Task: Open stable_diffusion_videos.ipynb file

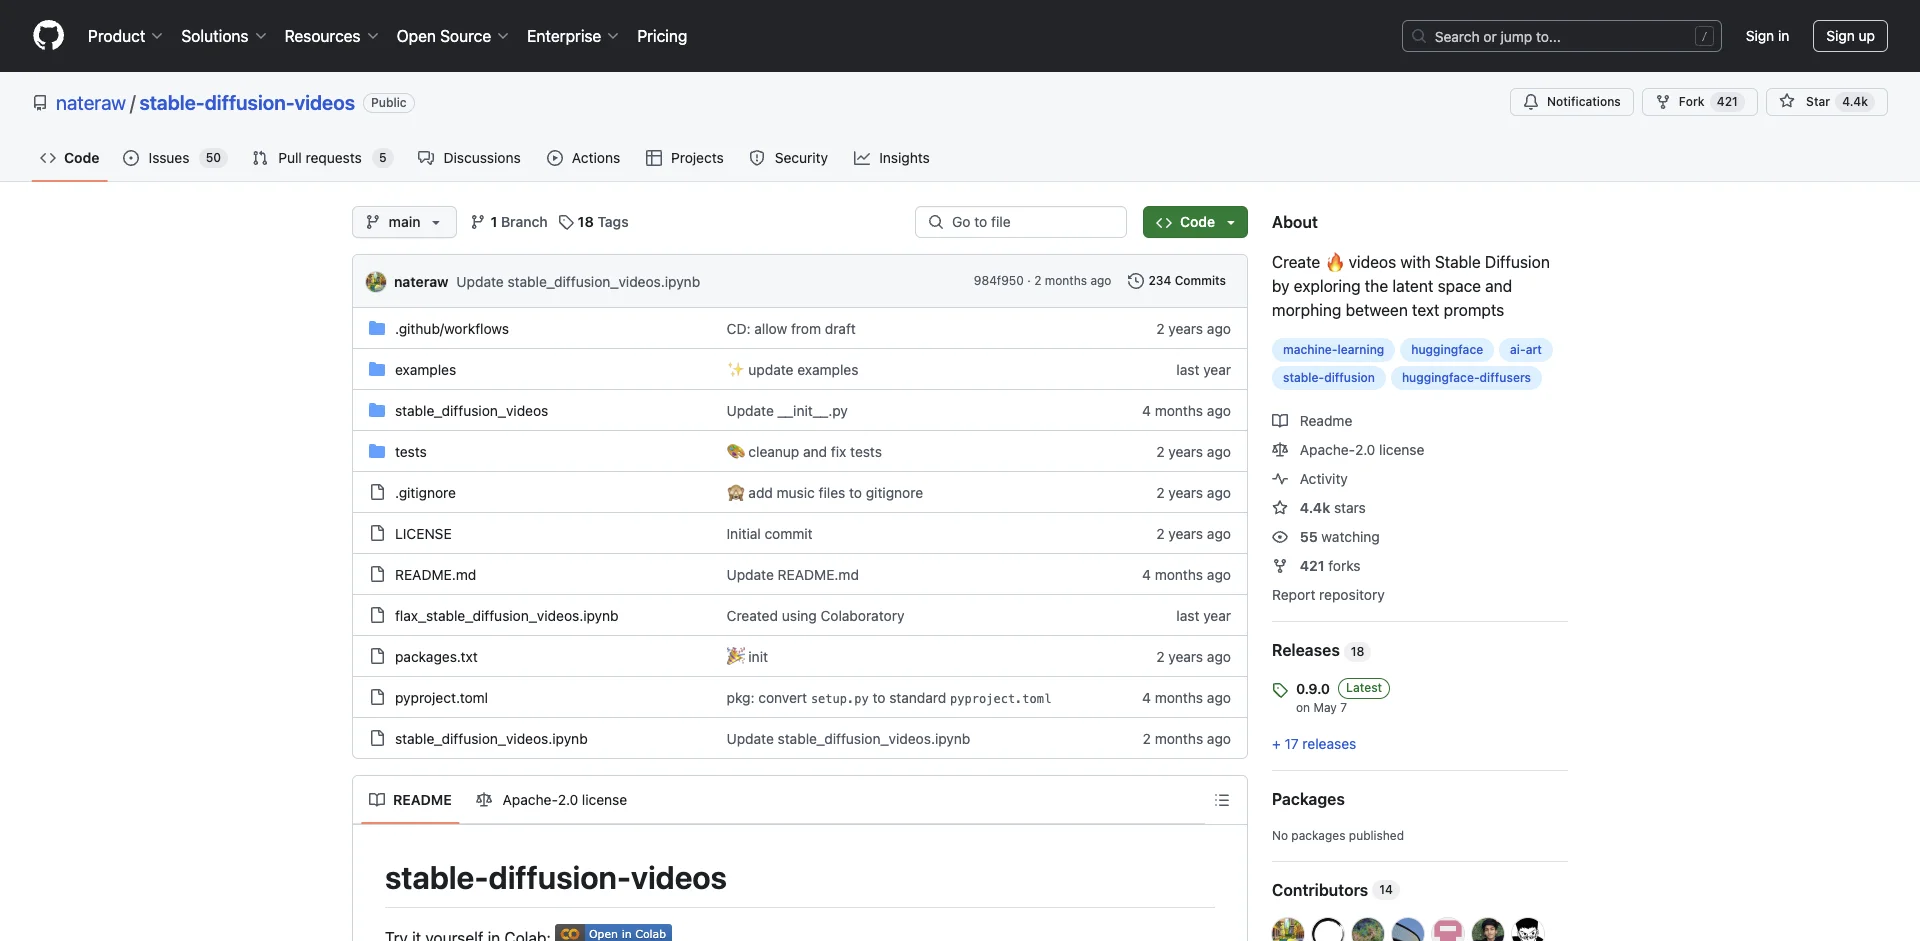Action: pyautogui.click(x=491, y=739)
